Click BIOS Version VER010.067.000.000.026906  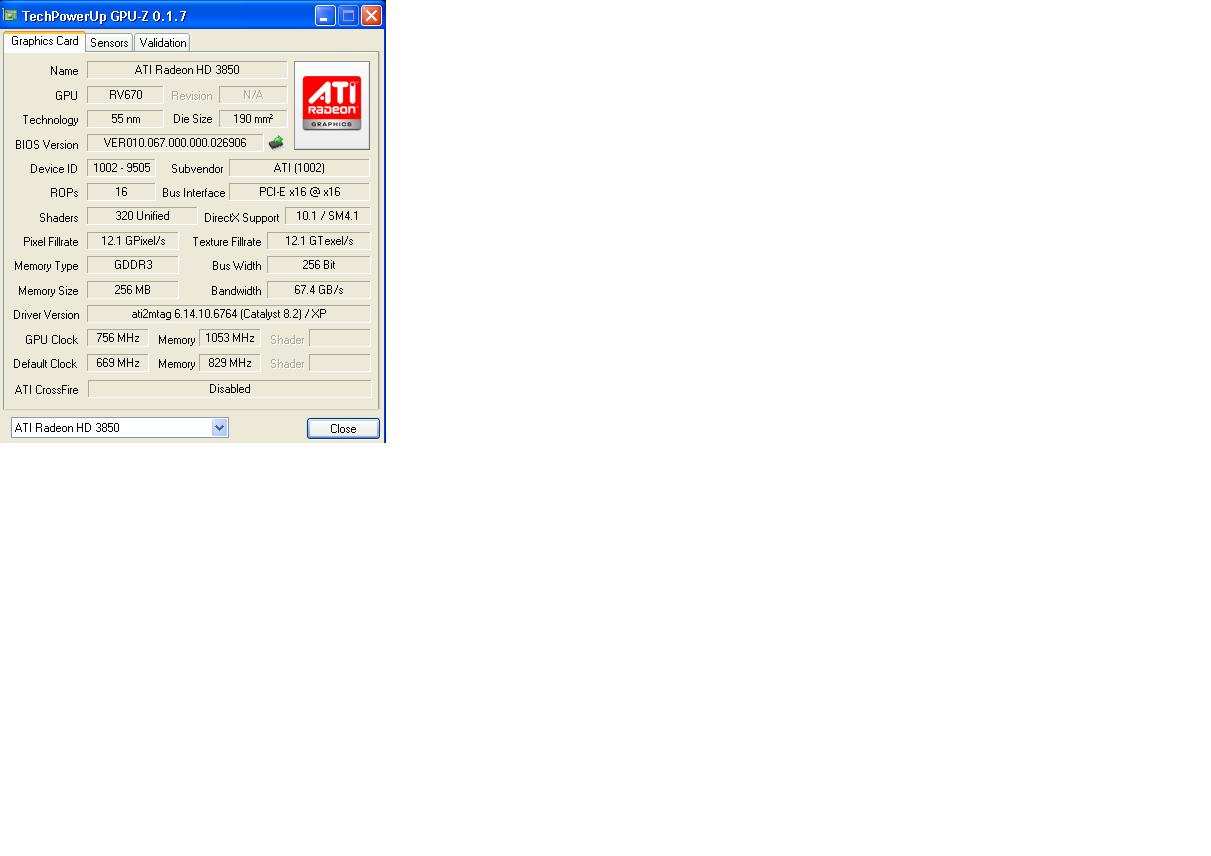tap(175, 143)
